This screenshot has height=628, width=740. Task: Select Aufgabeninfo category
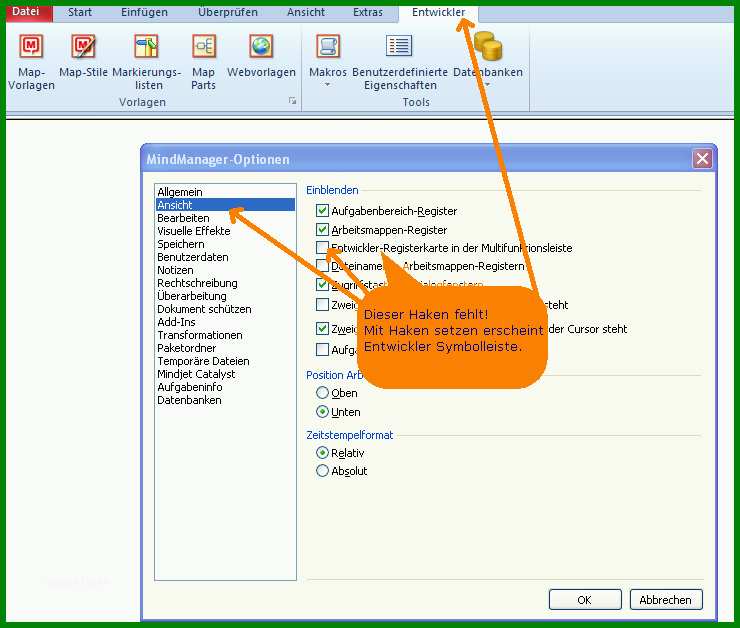[x=226, y=387]
